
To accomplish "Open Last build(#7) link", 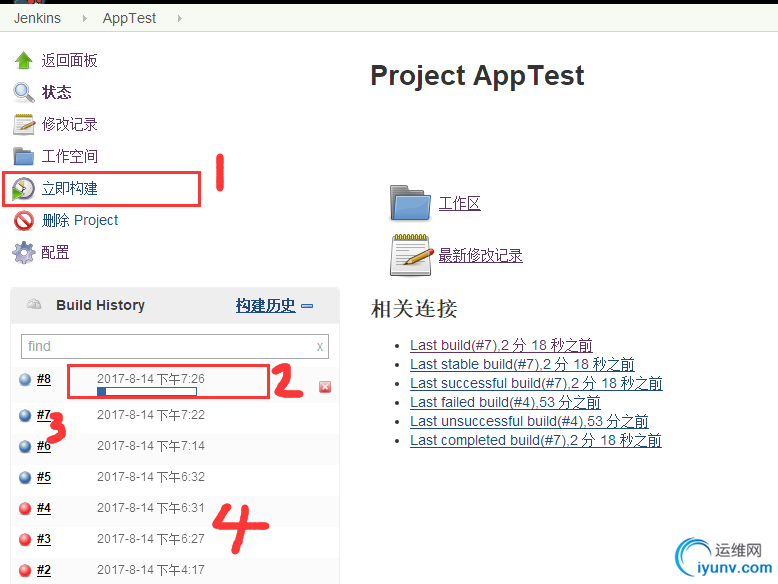I will tap(501, 345).
